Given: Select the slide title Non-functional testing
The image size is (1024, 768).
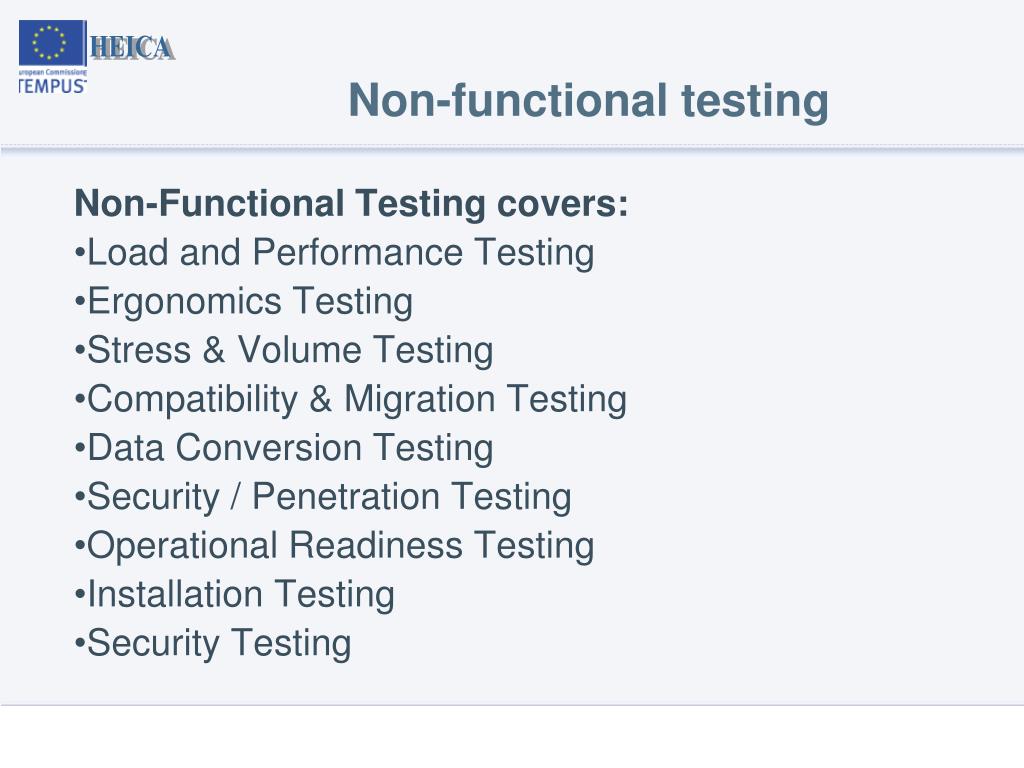Looking at the screenshot, I should coord(588,101).
